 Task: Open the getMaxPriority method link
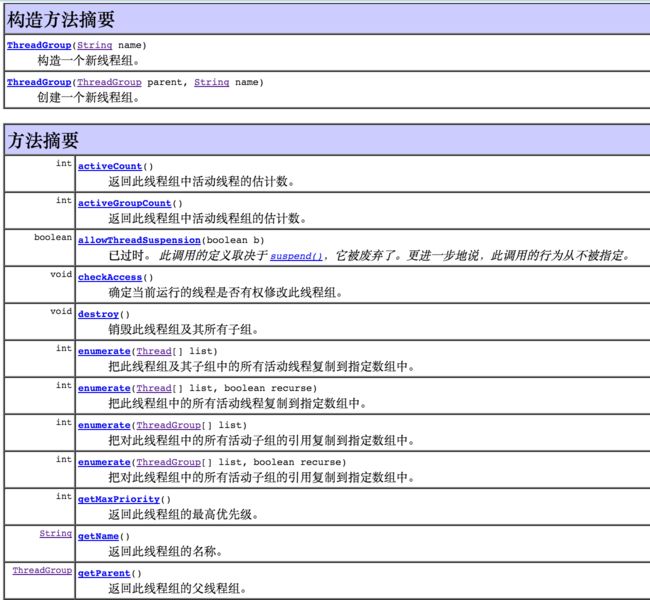119,499
